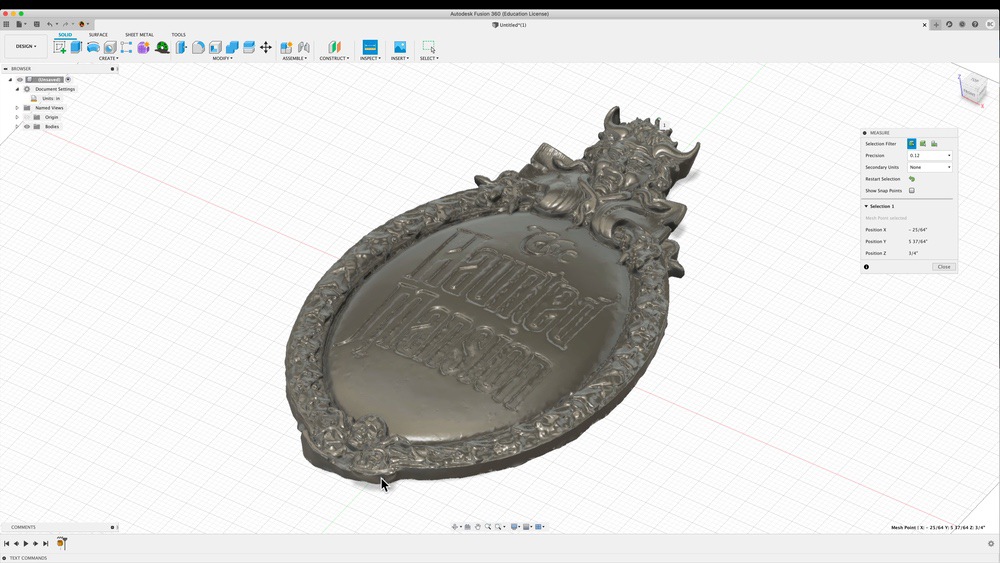Click the activate radio button beside Unsaved
The image size is (1000, 563).
68,80
